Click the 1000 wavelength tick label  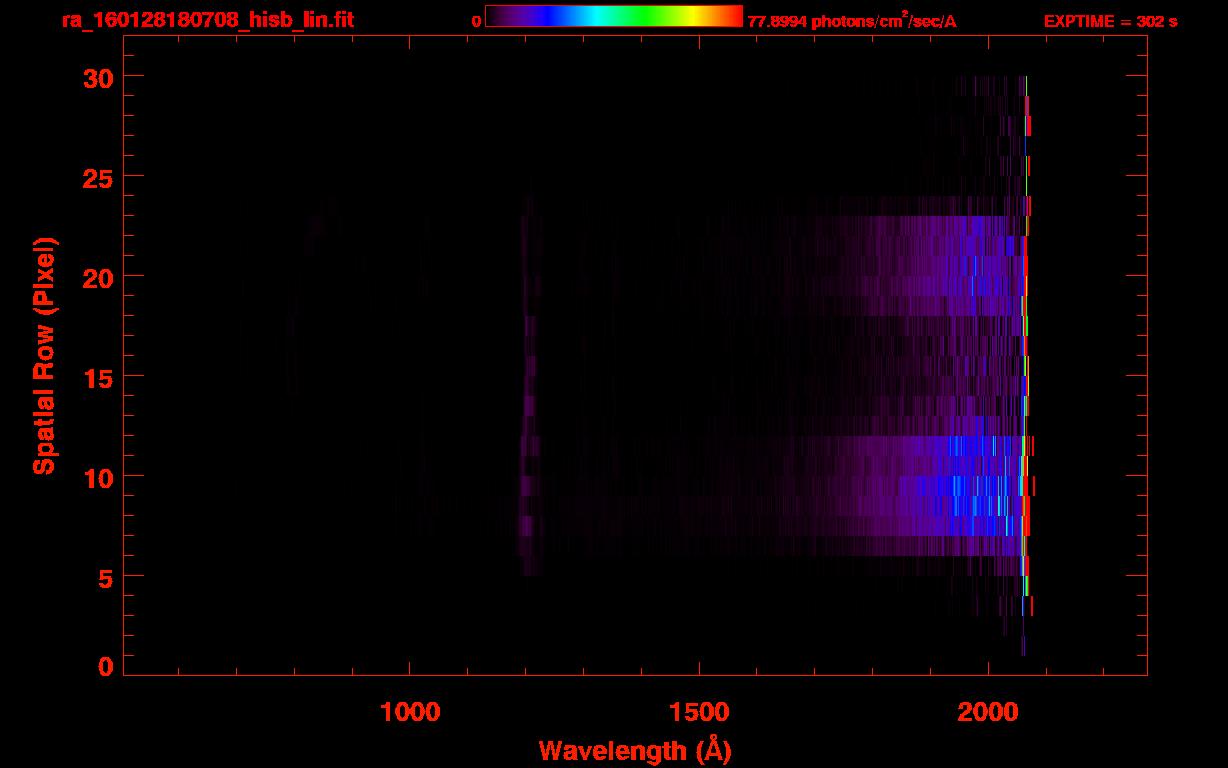click(410, 712)
